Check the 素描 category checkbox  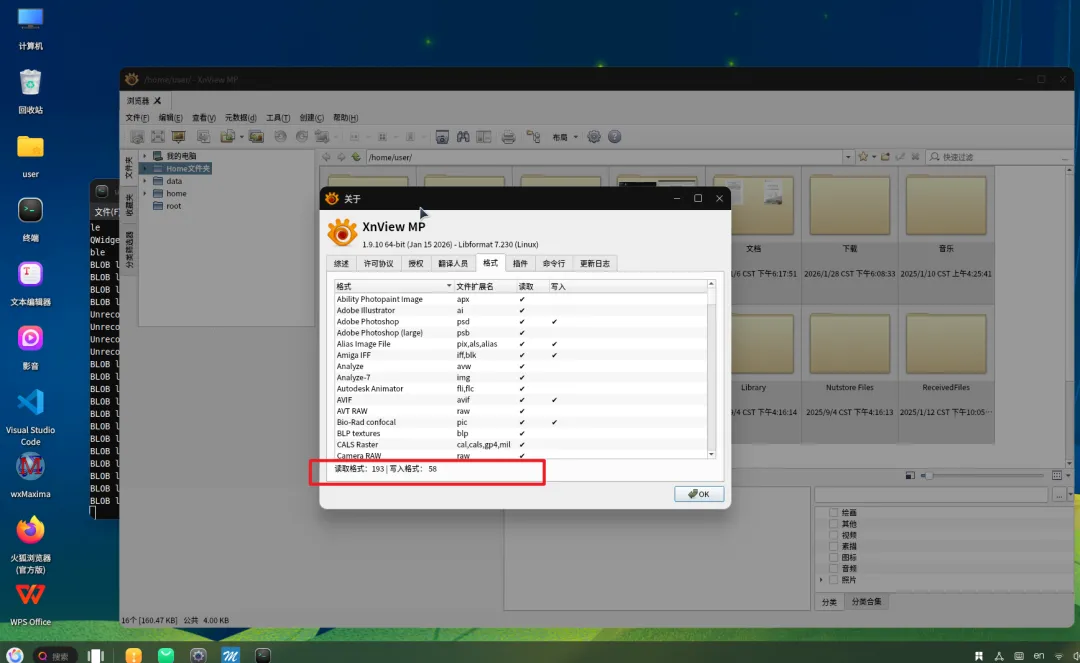(833, 546)
